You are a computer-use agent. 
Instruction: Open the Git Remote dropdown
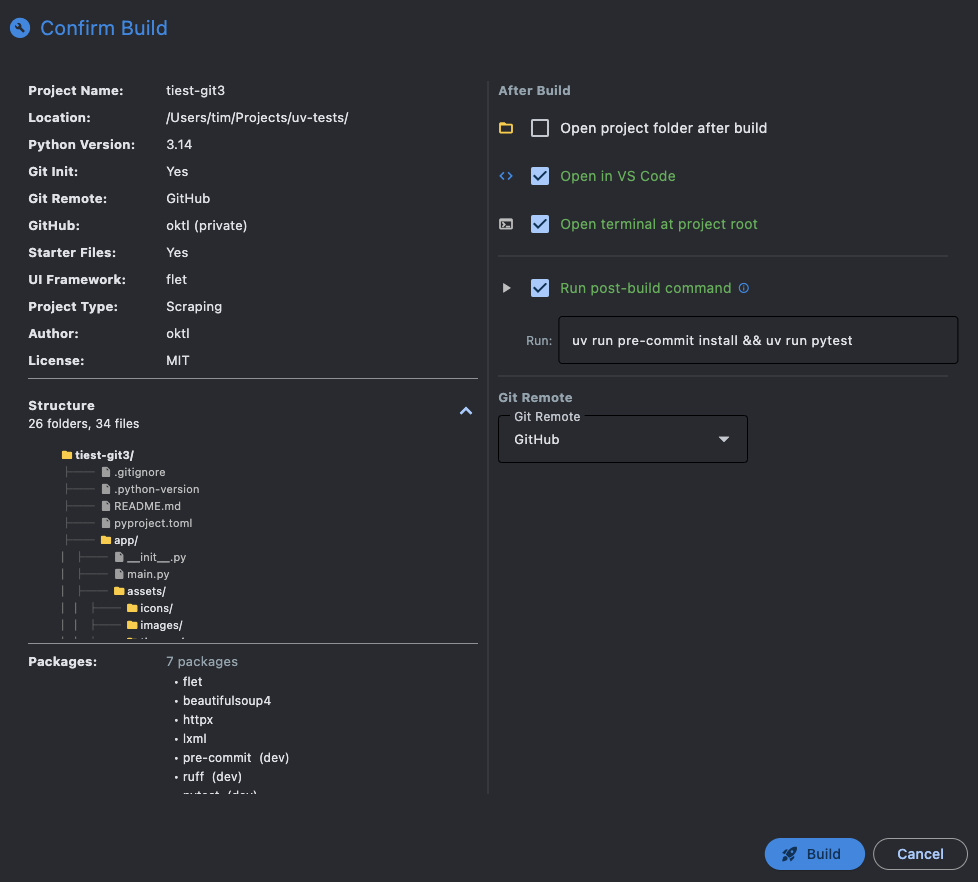click(x=622, y=439)
